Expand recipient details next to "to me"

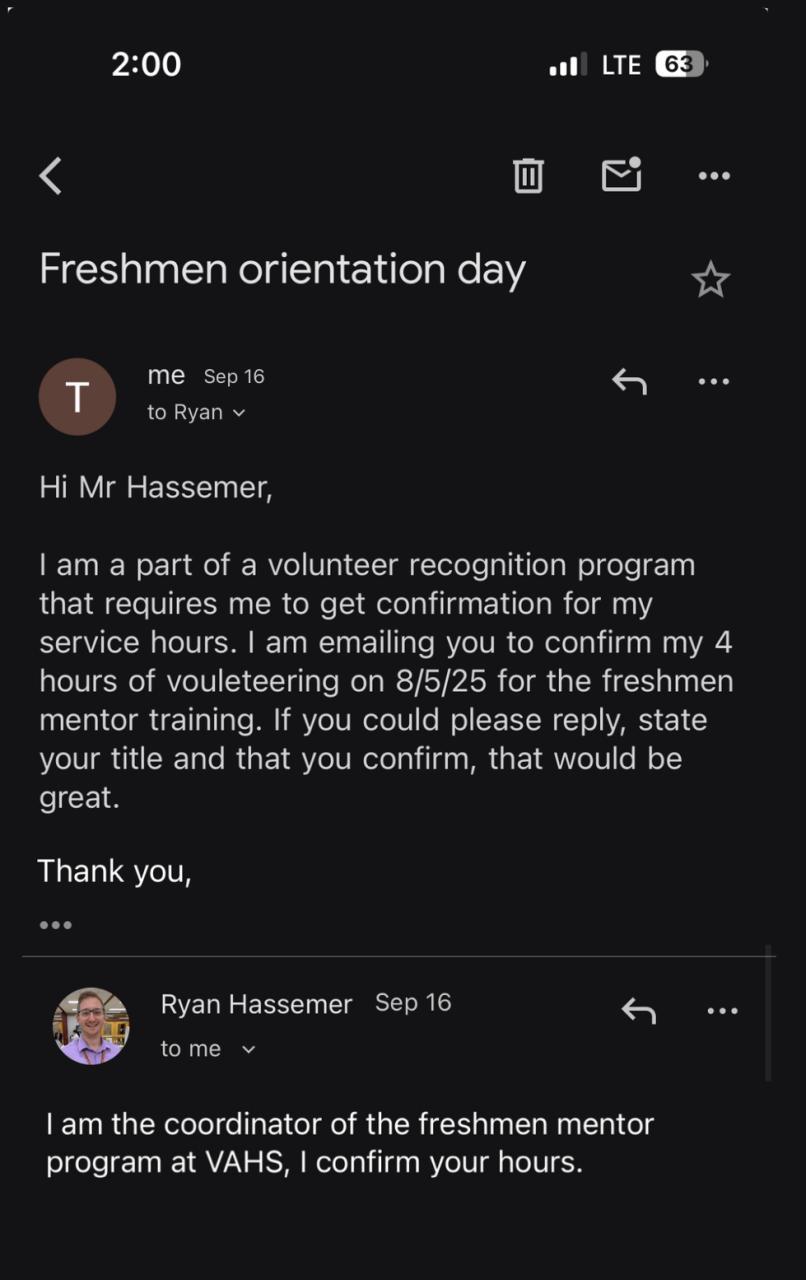pos(249,1049)
